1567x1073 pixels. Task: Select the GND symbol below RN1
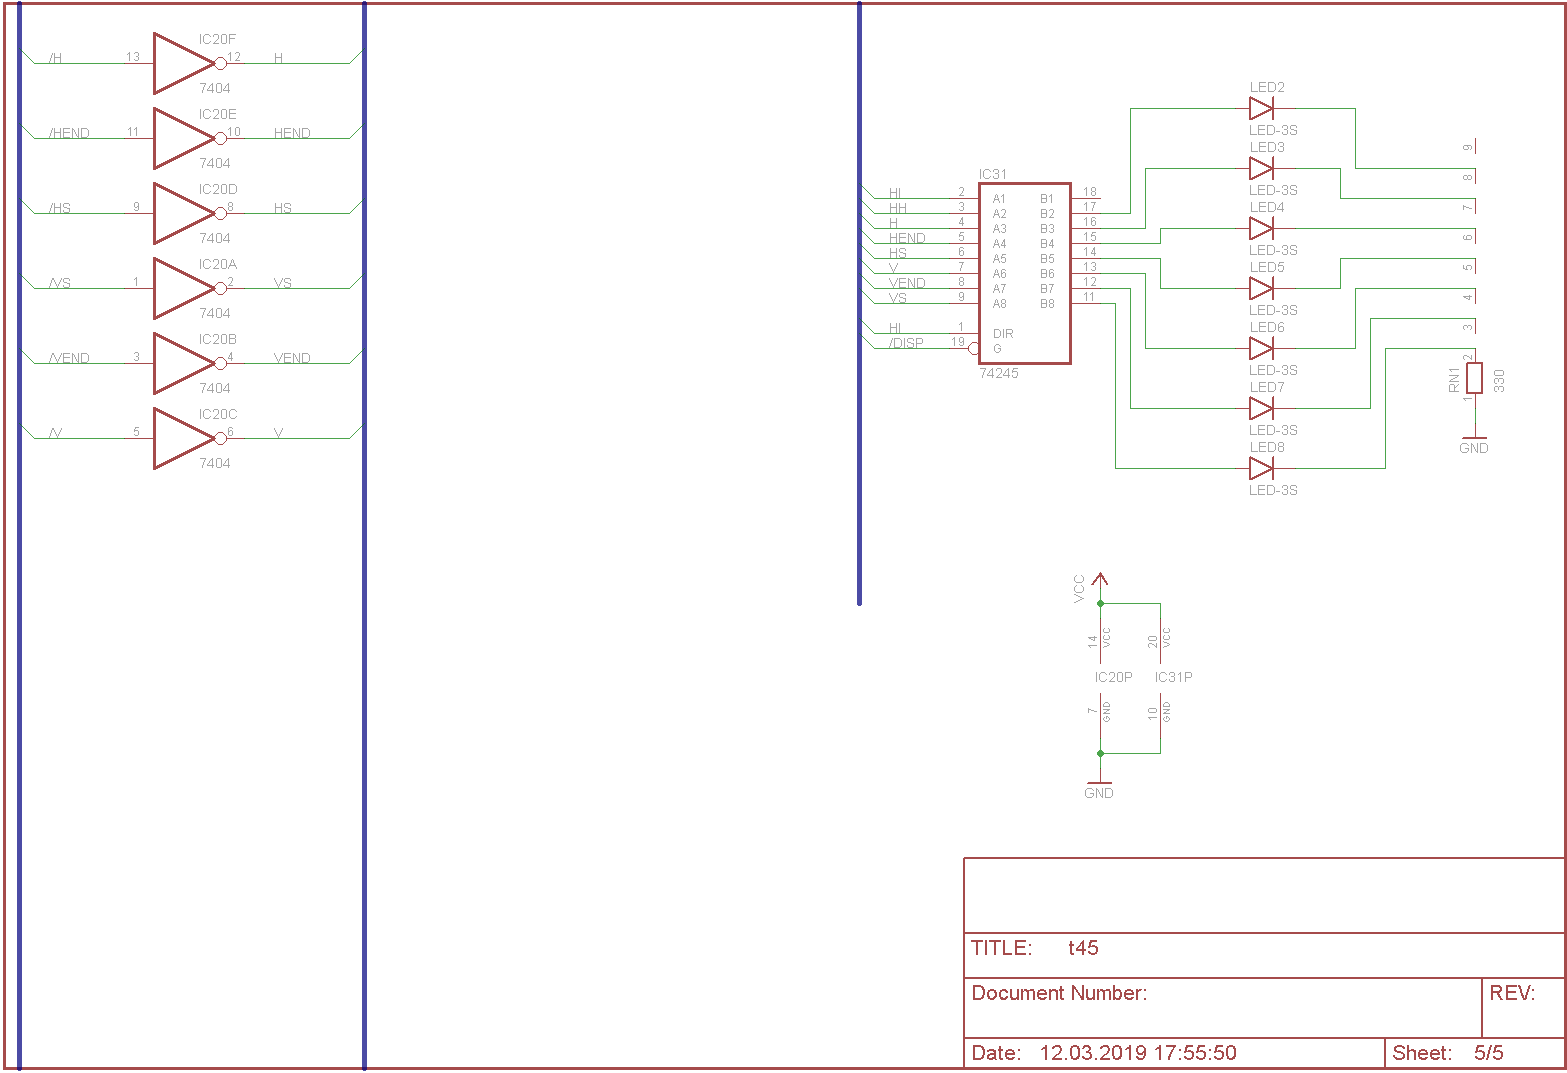tap(1474, 442)
